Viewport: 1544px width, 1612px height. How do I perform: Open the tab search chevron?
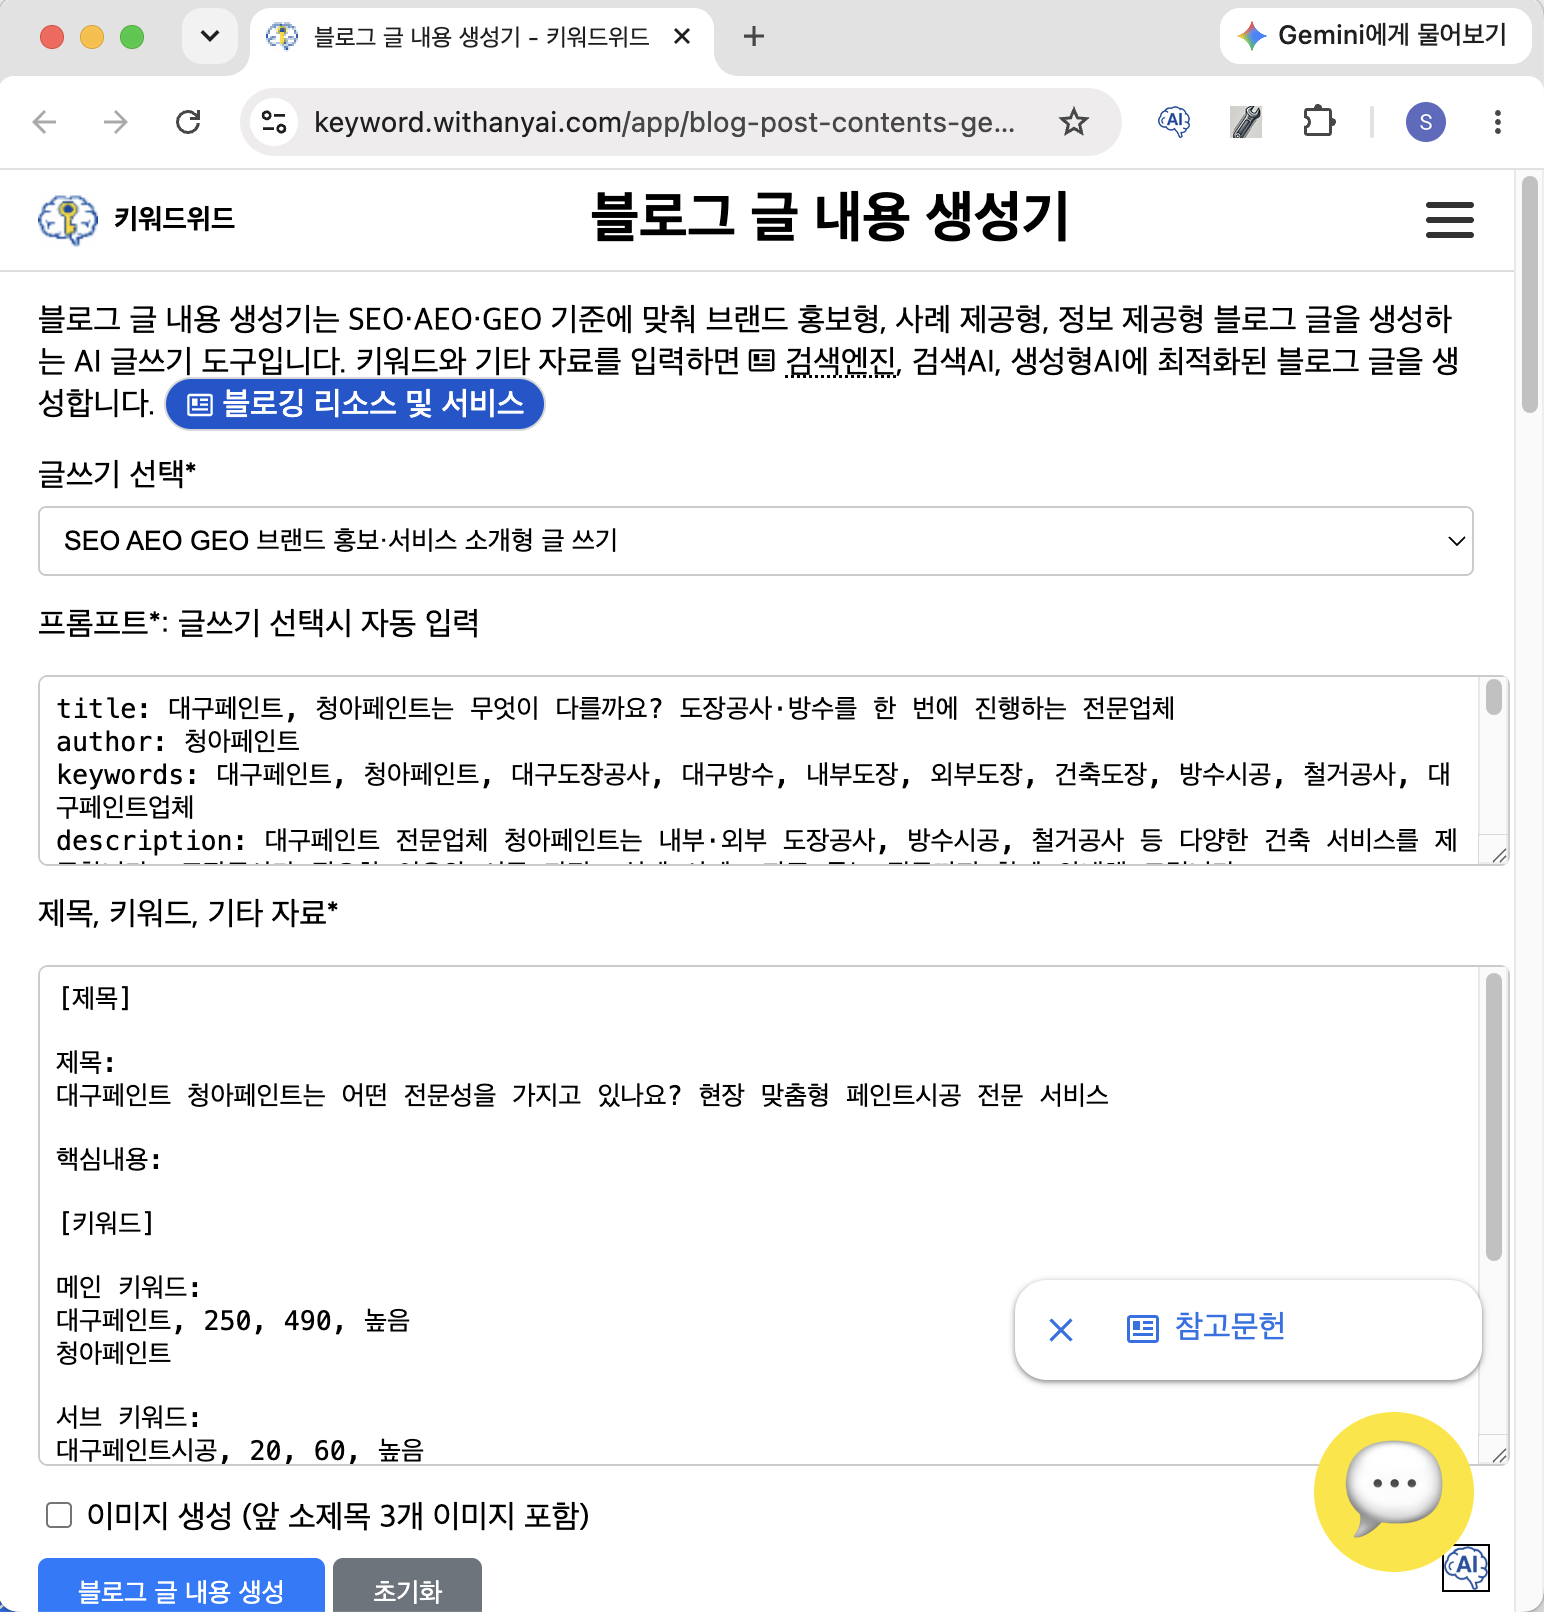point(210,37)
